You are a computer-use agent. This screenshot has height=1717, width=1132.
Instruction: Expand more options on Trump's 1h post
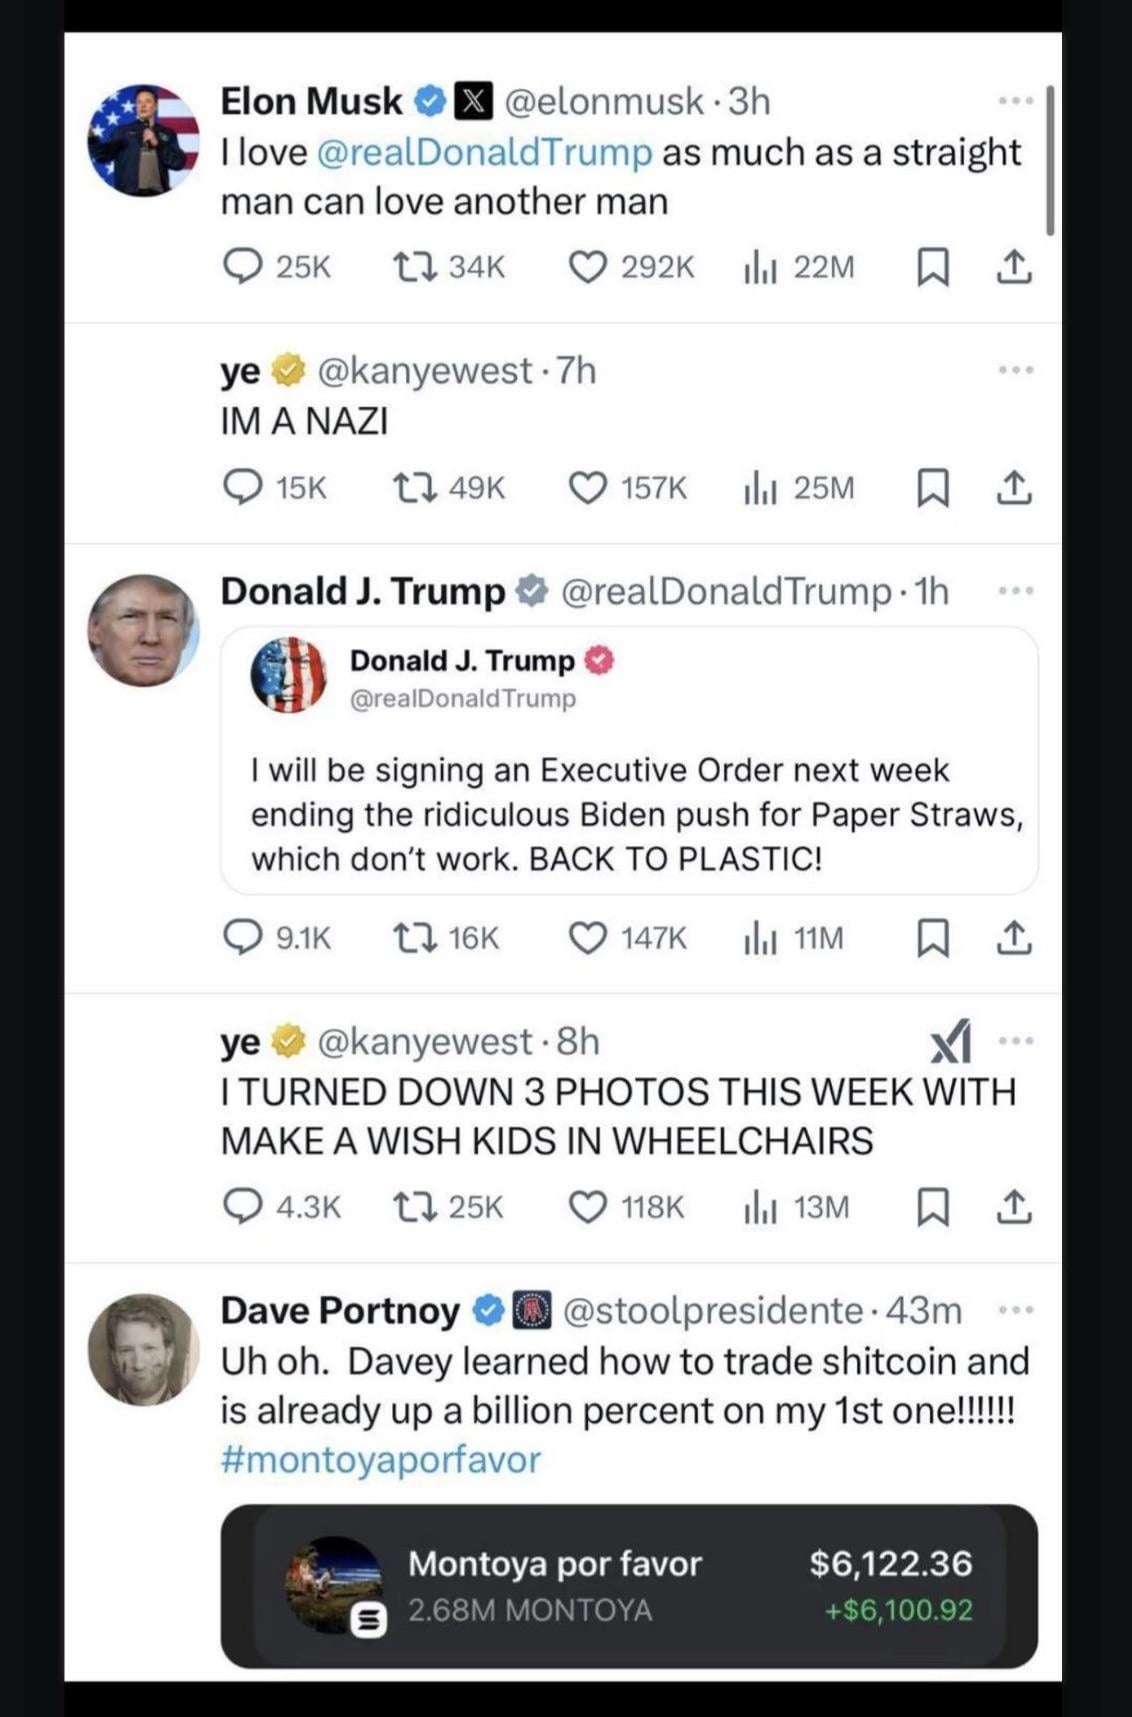(x=1015, y=591)
